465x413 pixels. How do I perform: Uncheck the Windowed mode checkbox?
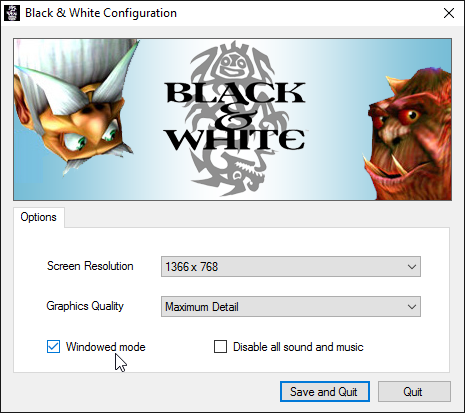point(53,347)
